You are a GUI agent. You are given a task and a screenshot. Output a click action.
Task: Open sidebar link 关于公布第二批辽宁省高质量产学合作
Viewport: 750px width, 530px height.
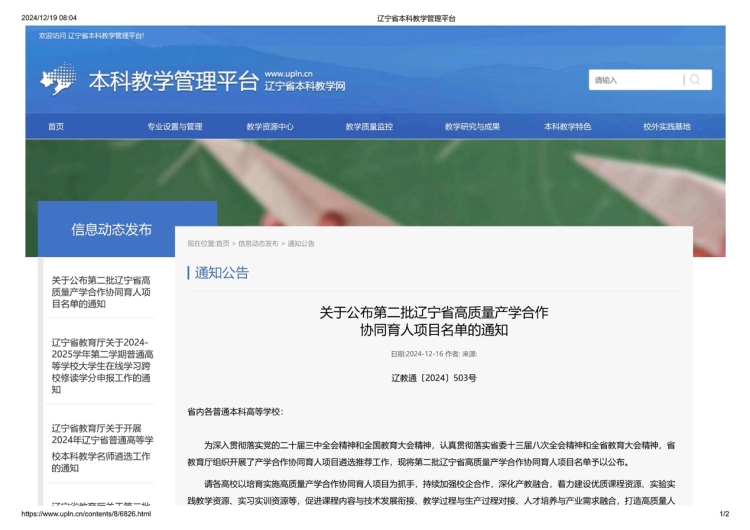click(x=101, y=292)
